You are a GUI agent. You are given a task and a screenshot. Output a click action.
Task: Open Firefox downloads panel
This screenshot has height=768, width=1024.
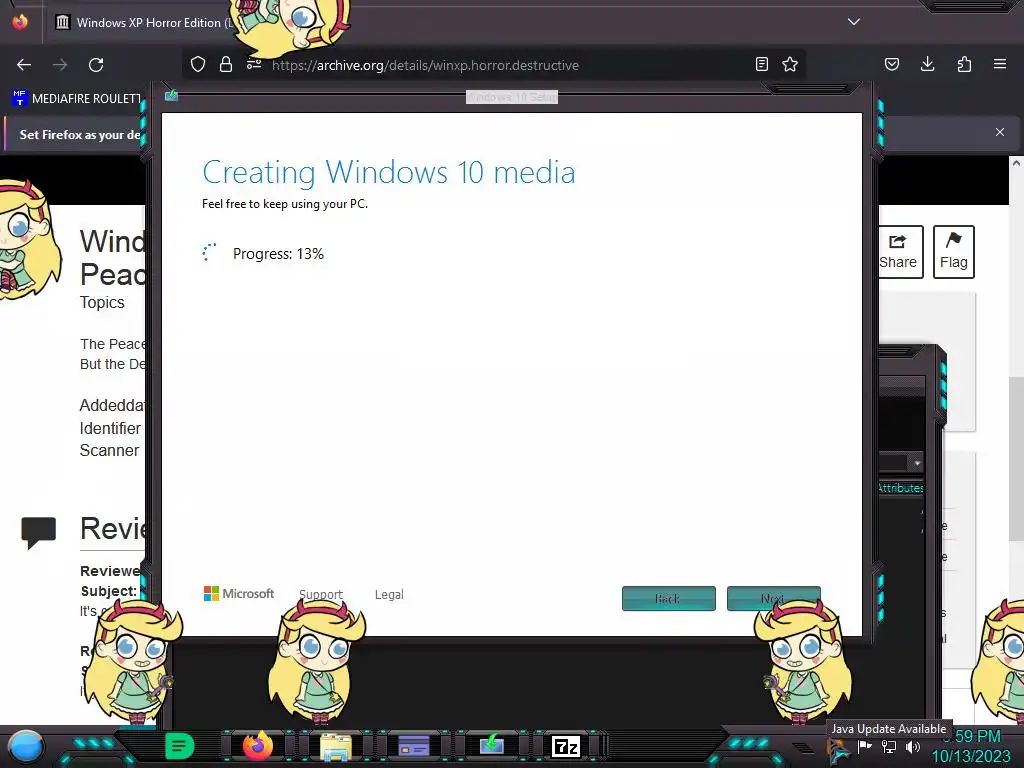click(x=927, y=64)
